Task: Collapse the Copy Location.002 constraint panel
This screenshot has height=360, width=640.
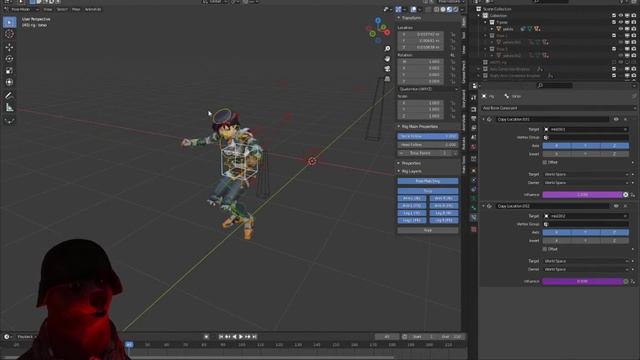Action: coord(484,206)
